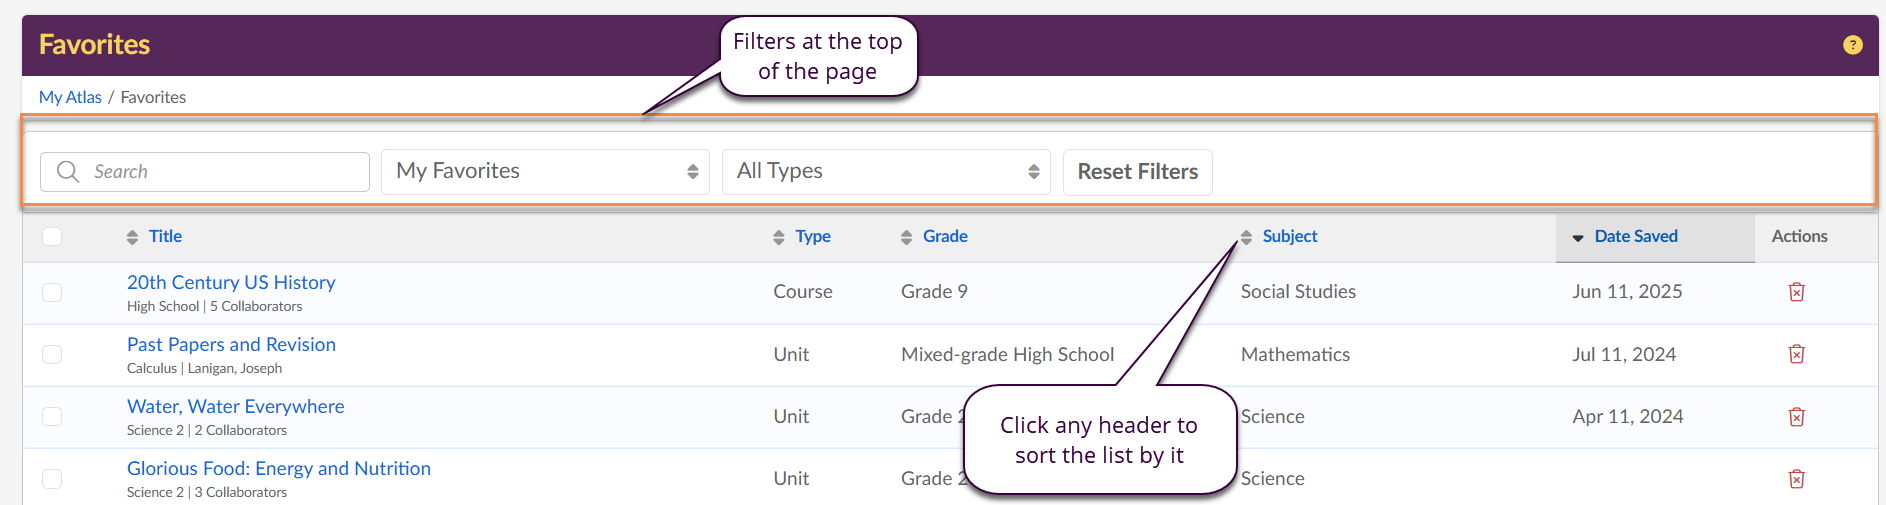The image size is (1886, 505).
Task: Click the magnifying glass search icon
Action: coord(68,172)
